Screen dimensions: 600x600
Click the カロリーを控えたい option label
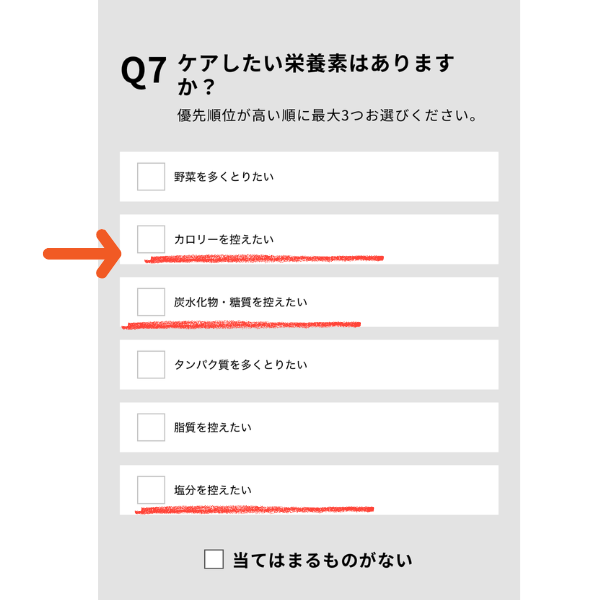(x=223, y=240)
